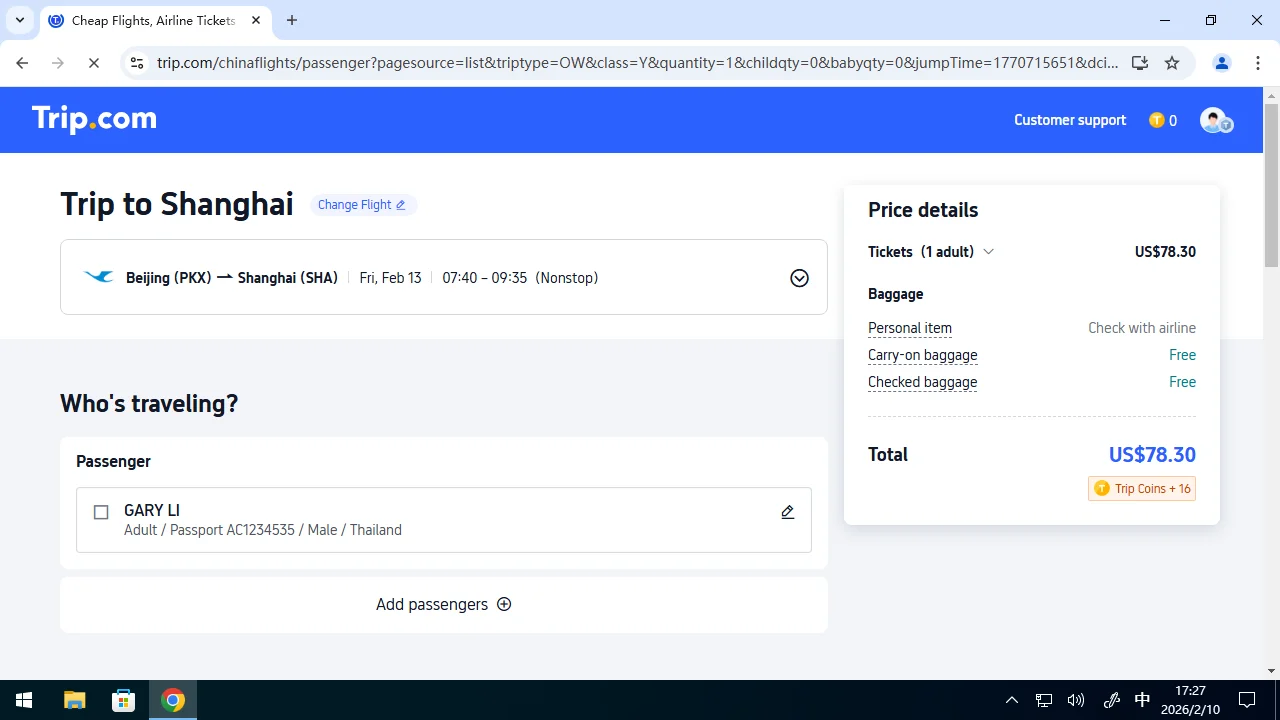Click the screen cast icon in the address bar

pos(1140,62)
